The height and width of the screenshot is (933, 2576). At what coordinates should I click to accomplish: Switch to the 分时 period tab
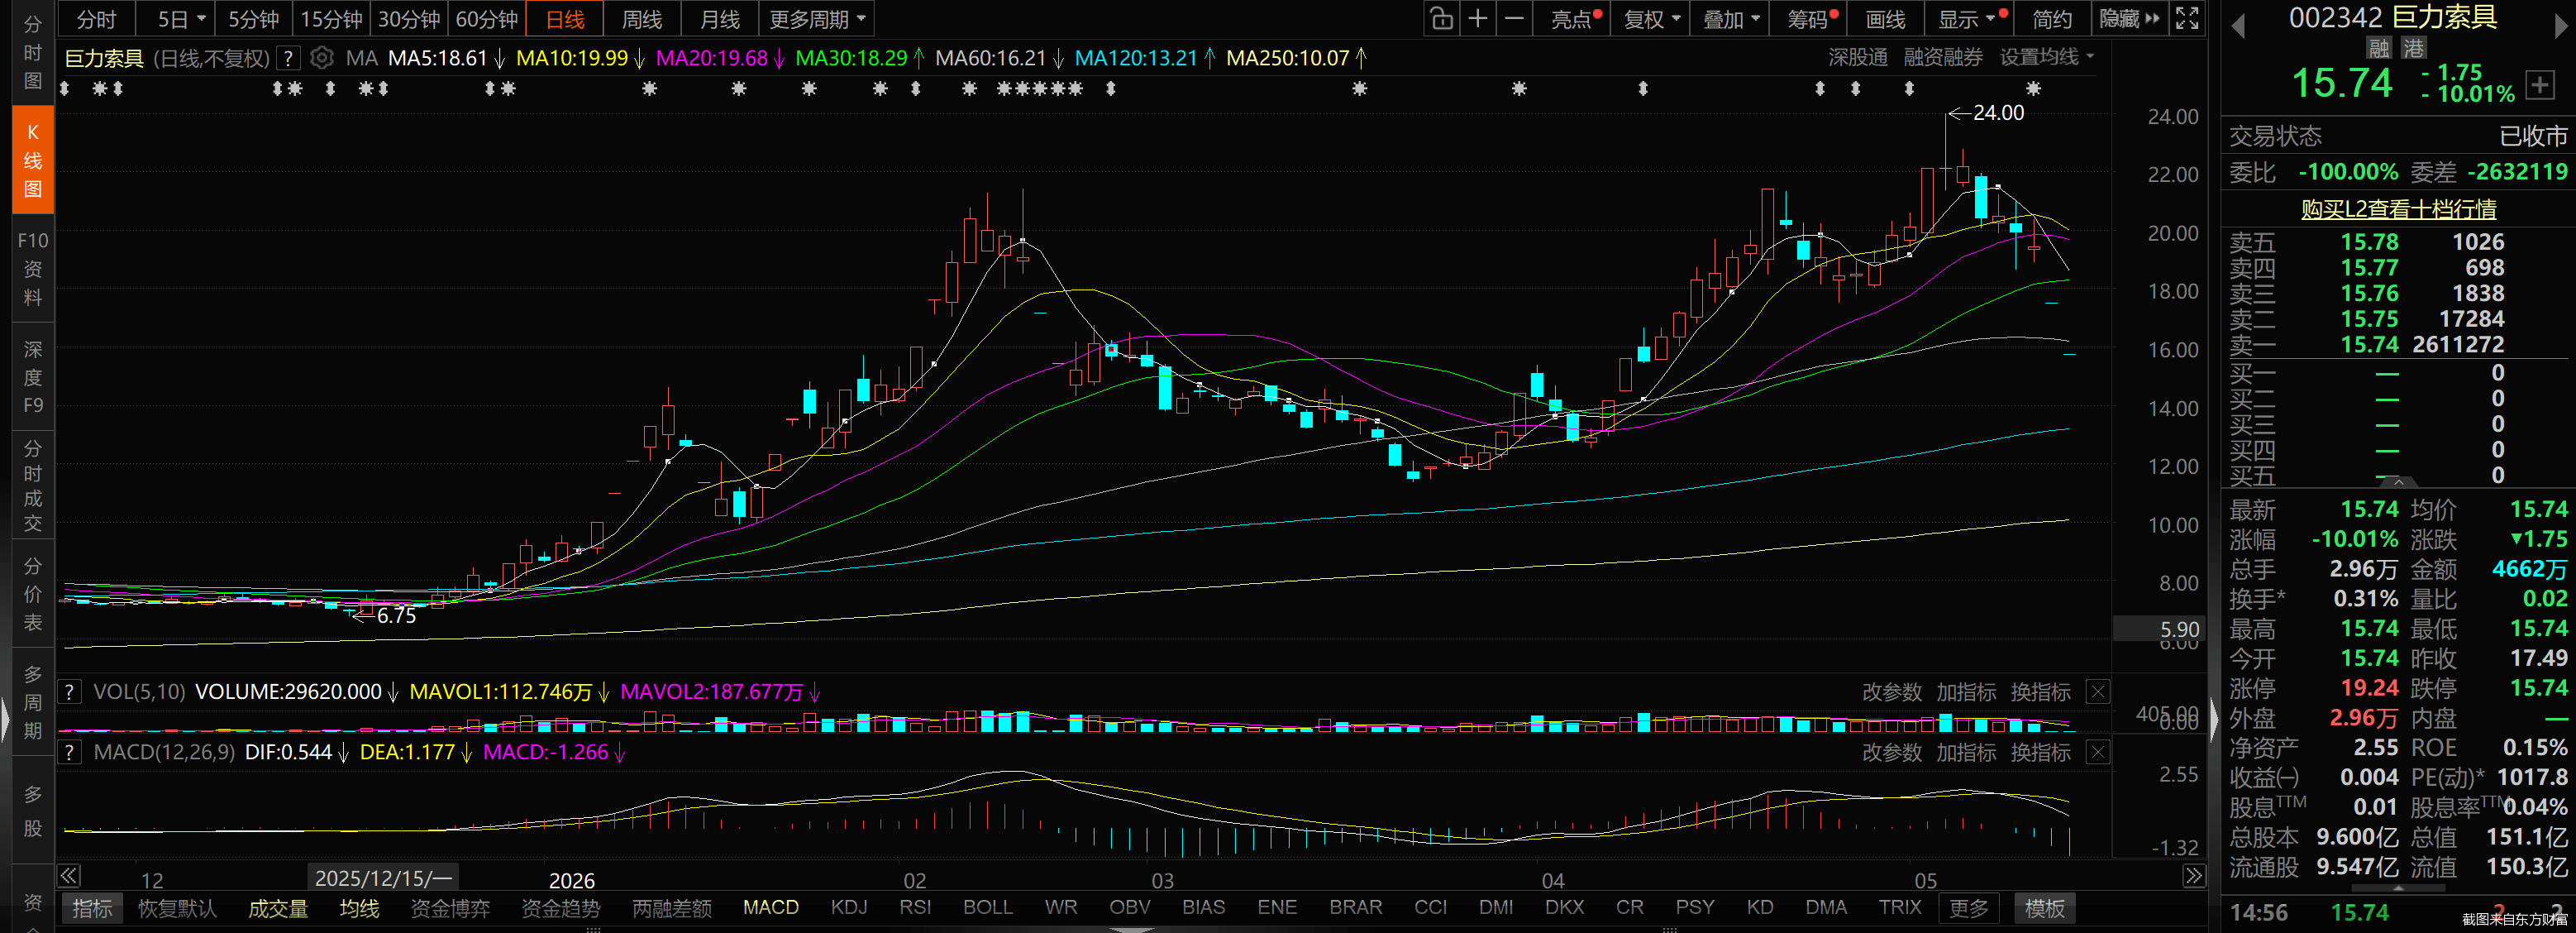click(x=96, y=19)
